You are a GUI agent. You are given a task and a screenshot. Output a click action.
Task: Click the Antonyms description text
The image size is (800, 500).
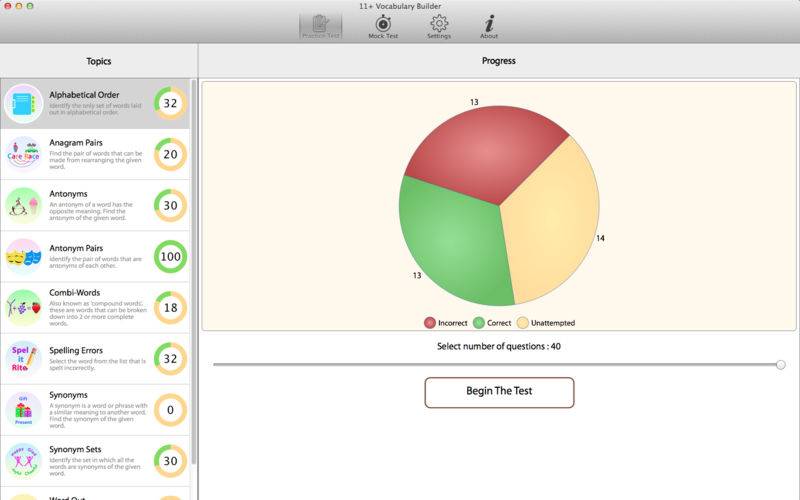click(x=91, y=211)
